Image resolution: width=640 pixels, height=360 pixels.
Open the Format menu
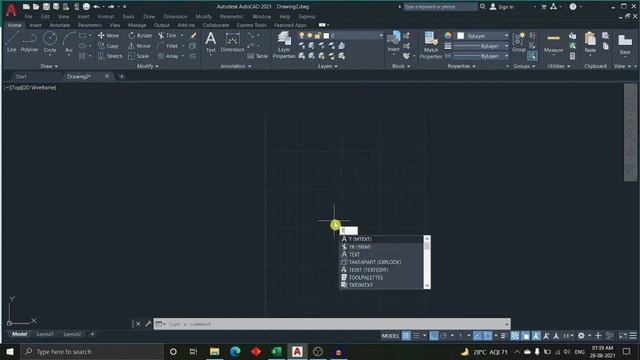pyautogui.click(x=106, y=17)
